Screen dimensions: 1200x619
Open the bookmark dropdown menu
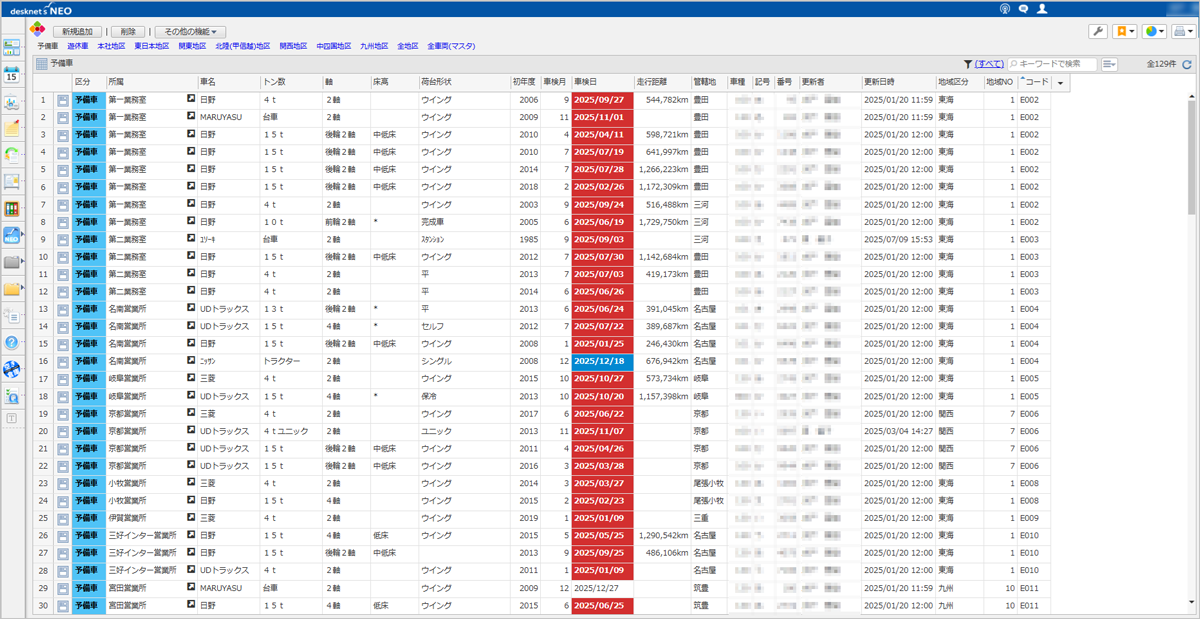tap(1125, 31)
